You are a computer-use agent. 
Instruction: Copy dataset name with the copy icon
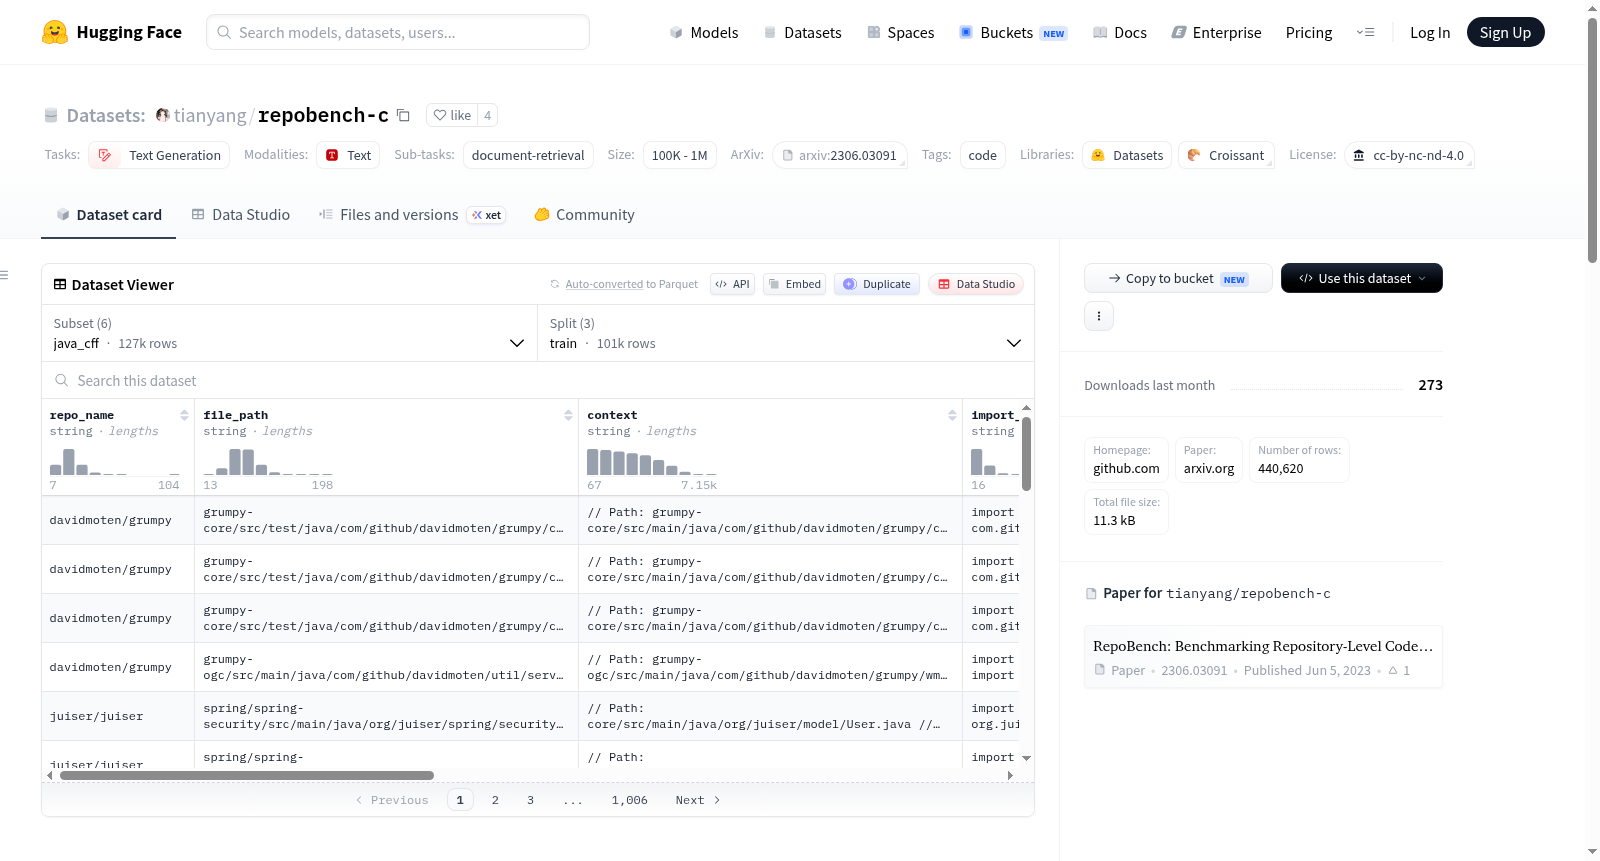coord(403,115)
